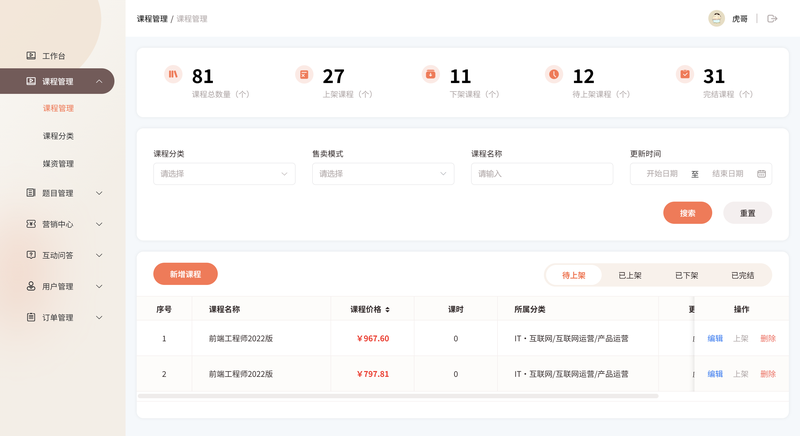This screenshot has height=436, width=800.
Task: Switch to the 已完结 tab
Action: click(x=742, y=275)
